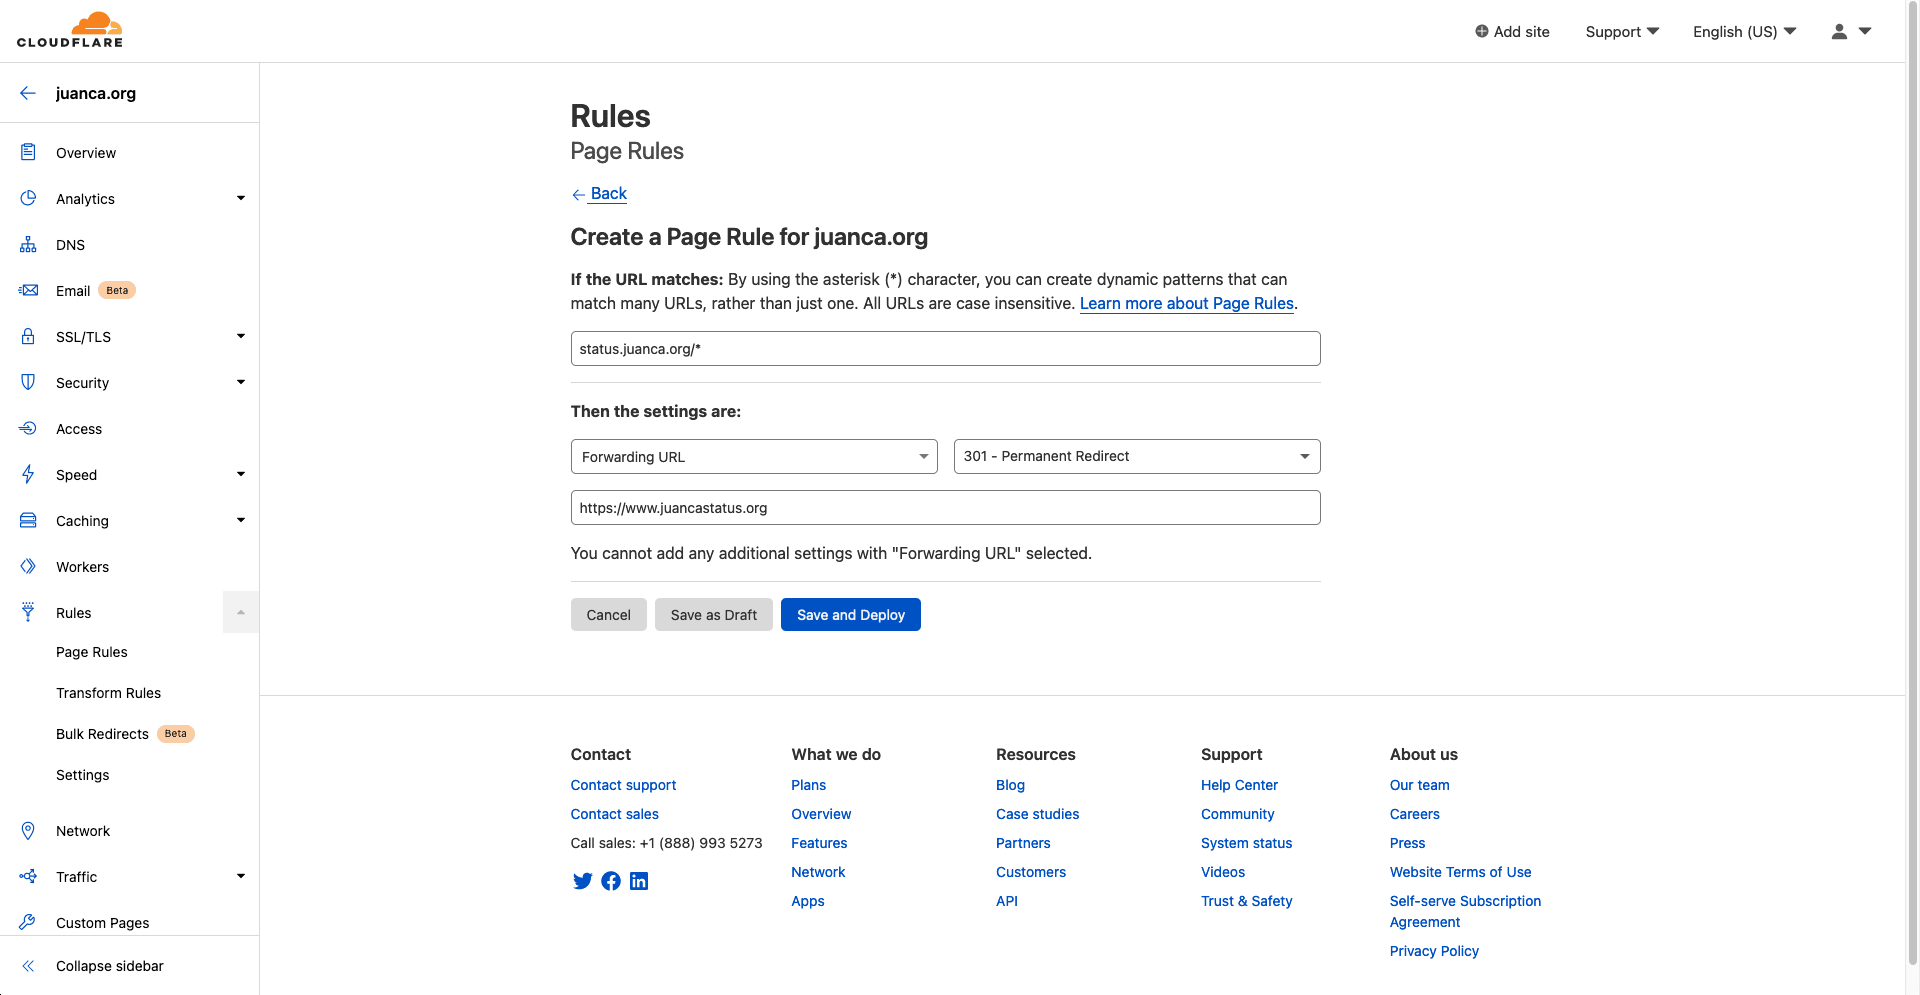Open the Self-serve Subscription Agreement link
The image size is (1920, 995).
[1465, 911]
